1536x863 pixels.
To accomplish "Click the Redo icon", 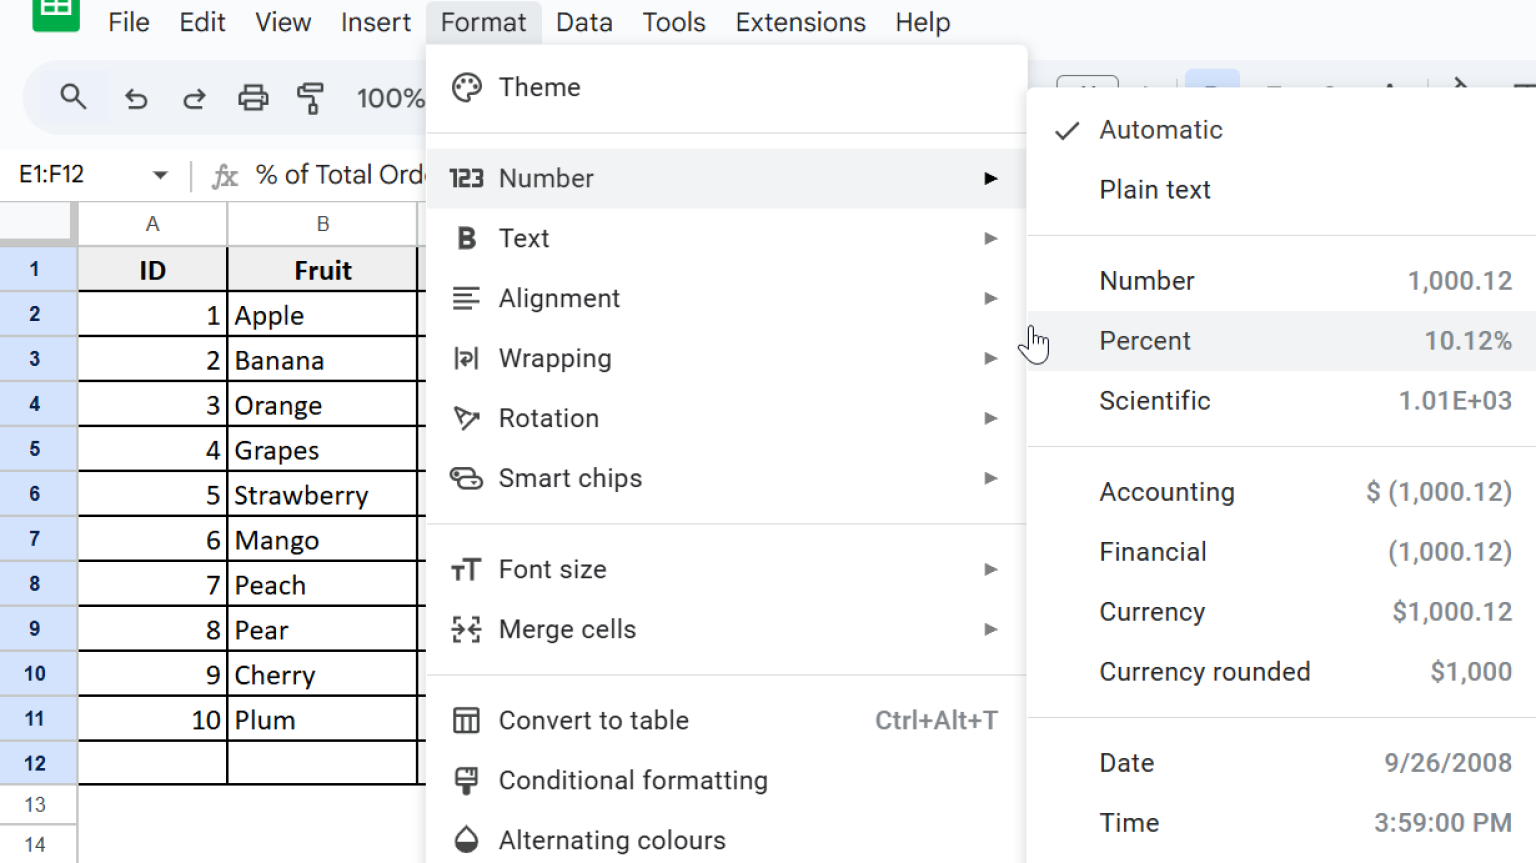I will click(x=194, y=97).
